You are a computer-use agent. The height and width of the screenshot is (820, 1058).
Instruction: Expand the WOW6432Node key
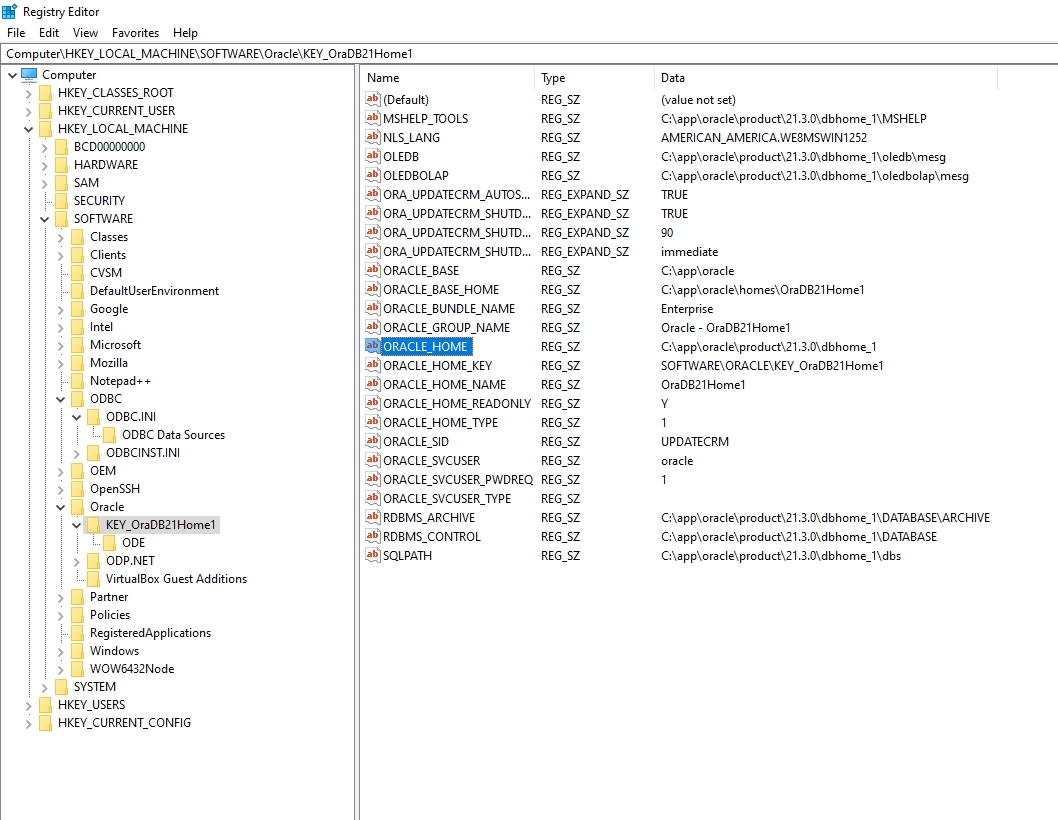[60, 669]
